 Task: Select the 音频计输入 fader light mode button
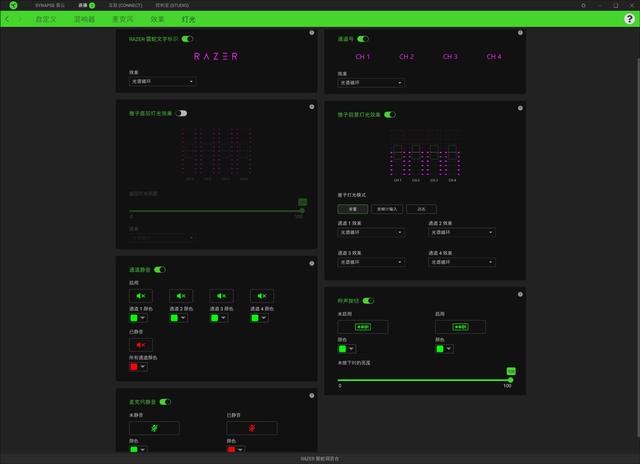pos(387,208)
